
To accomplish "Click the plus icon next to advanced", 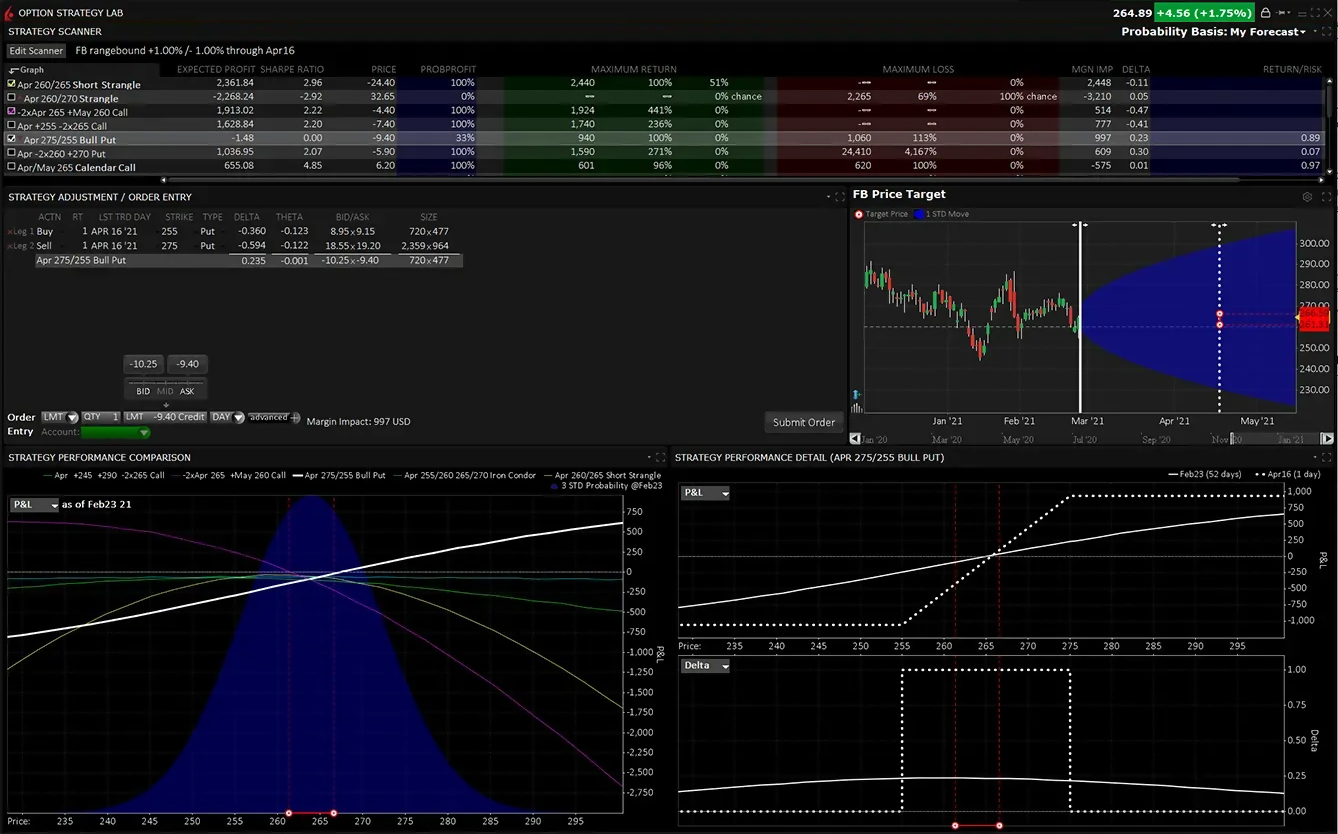I will (295, 417).
